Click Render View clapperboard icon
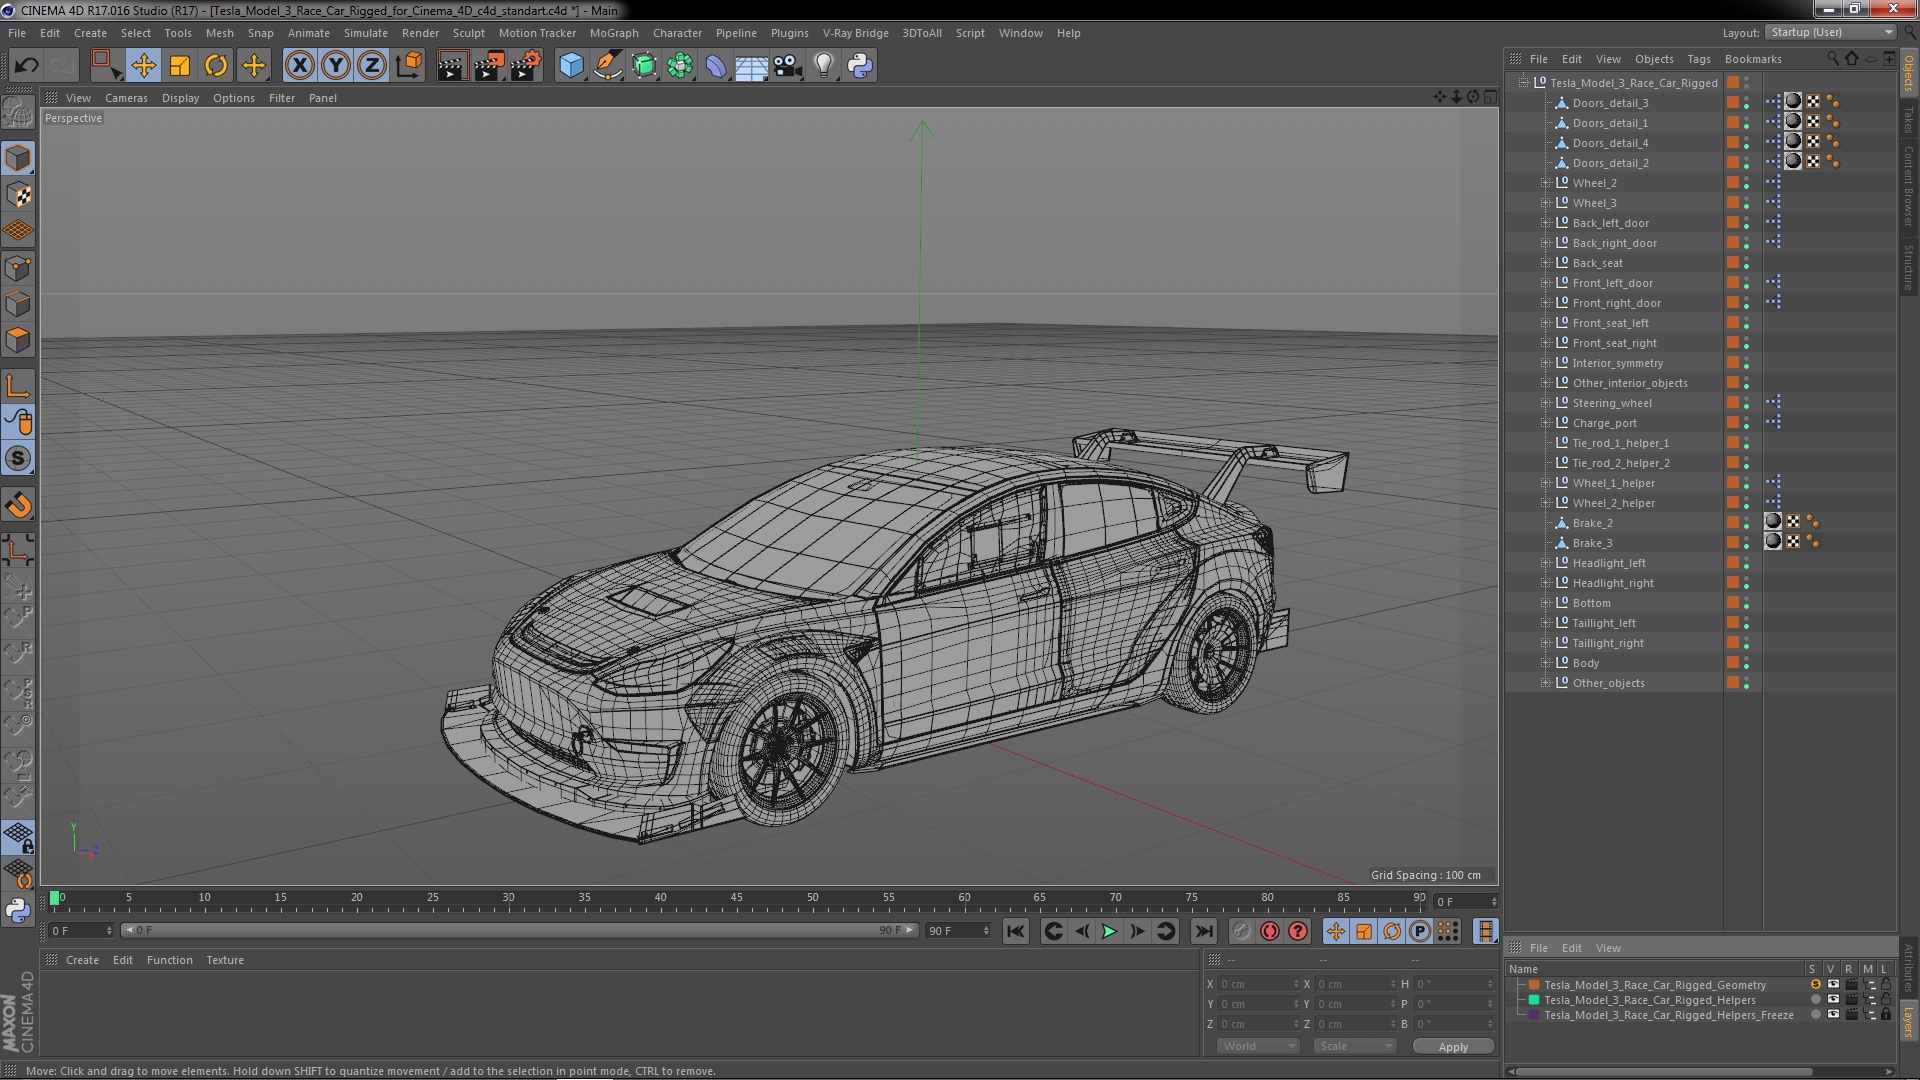This screenshot has width=1920, height=1080. pyautogui.click(x=452, y=66)
